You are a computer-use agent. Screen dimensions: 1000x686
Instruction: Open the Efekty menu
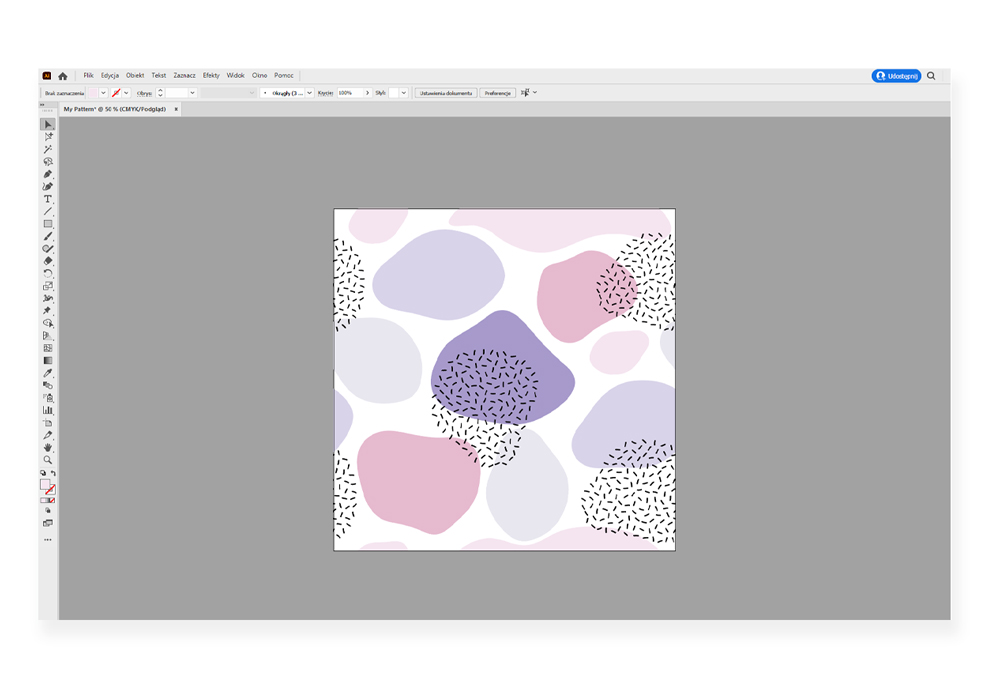pyautogui.click(x=211, y=76)
